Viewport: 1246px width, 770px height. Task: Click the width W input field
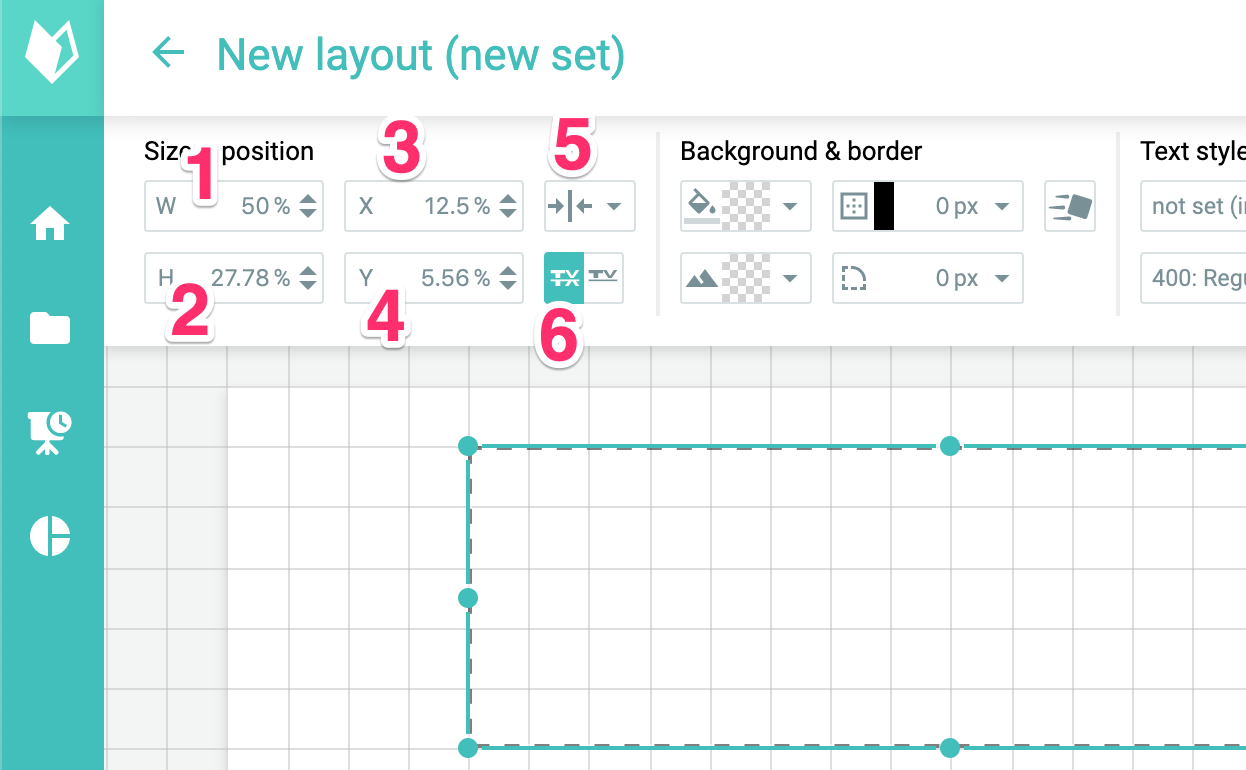[234, 206]
